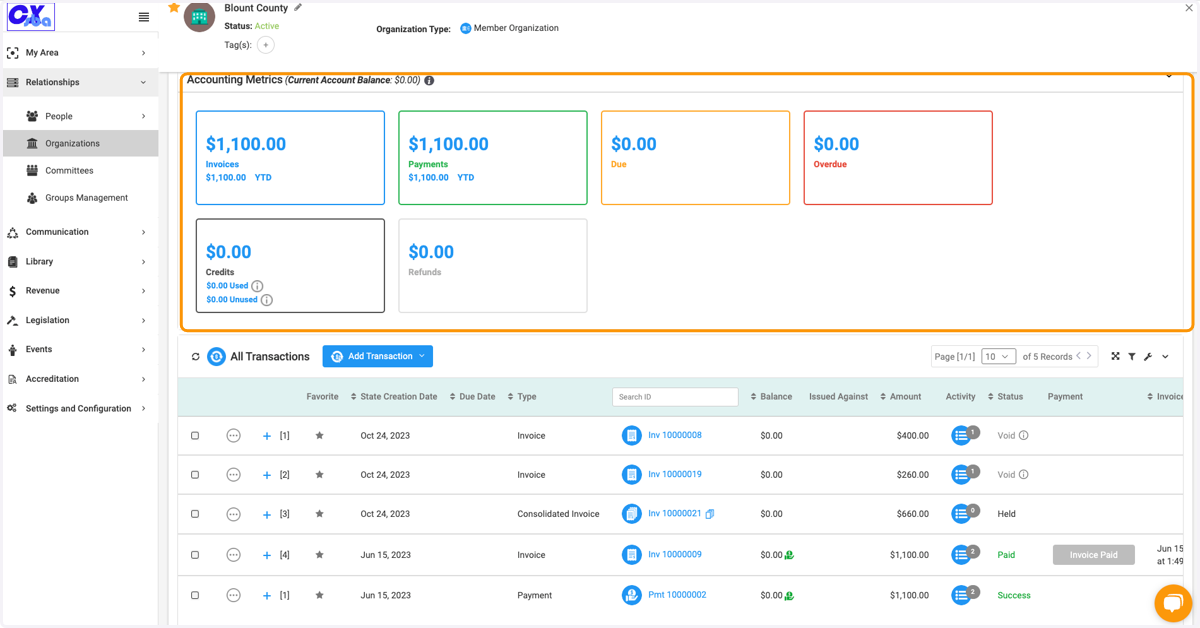Image resolution: width=1200 pixels, height=628 pixels.
Task: Copy consolidated invoice 10000021 icon
Action: point(710,514)
